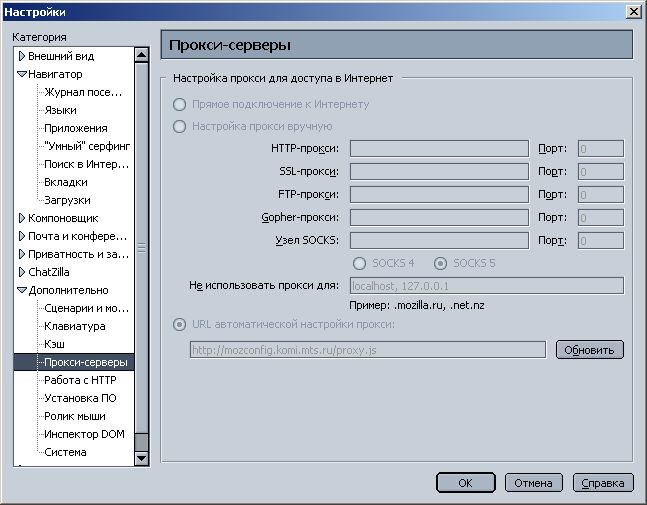647x505 pixels.
Task: Click the Обновить button
Action: (591, 350)
